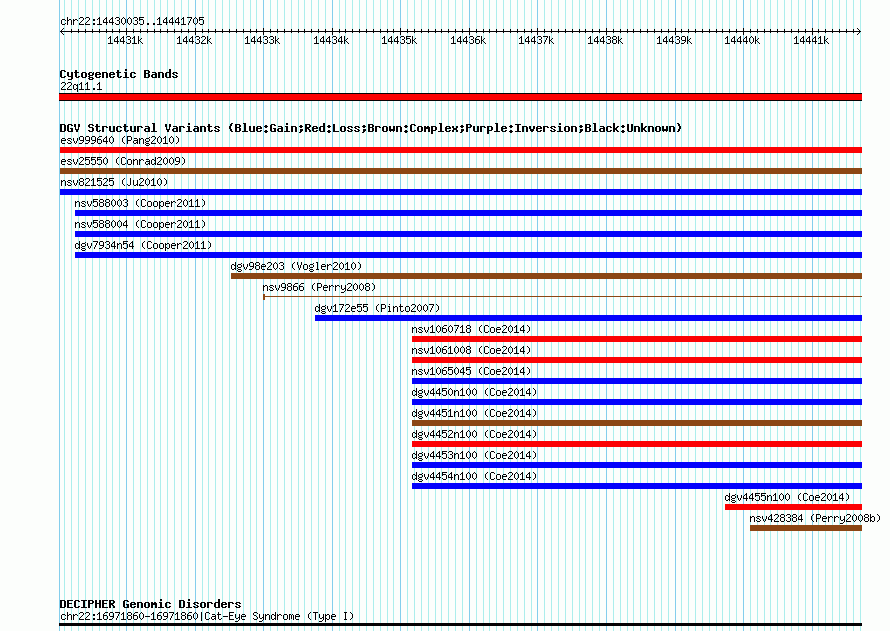Click nsv1065045 (Coe2014) label
The height and width of the screenshot is (631, 890).
click(x=471, y=371)
